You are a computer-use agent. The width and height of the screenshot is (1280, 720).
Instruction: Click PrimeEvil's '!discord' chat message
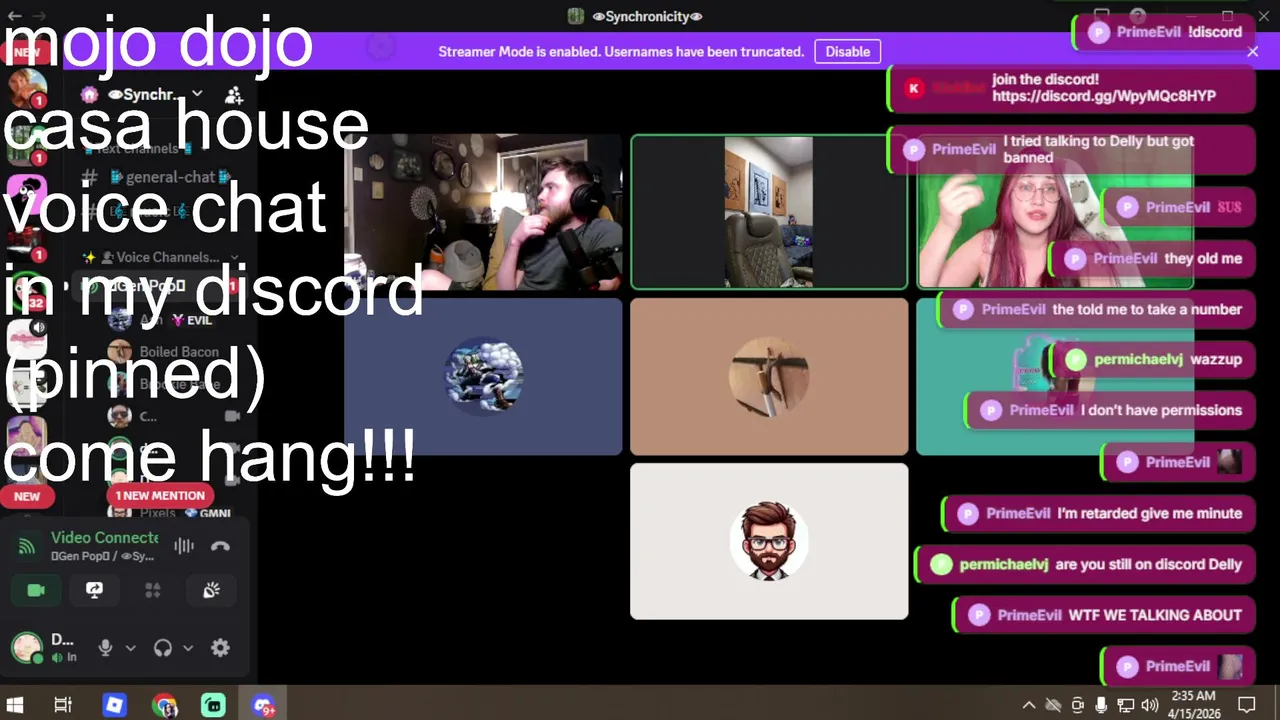pyautogui.click(x=1164, y=32)
